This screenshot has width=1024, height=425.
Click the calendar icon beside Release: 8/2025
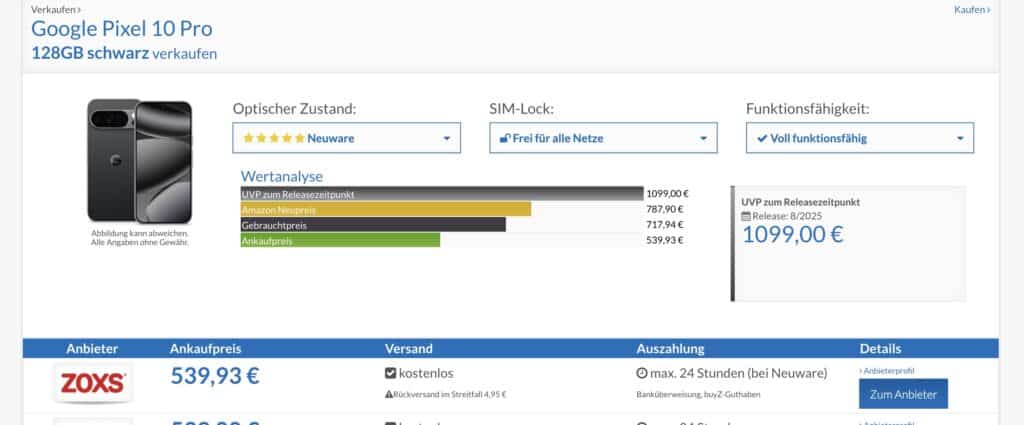pyautogui.click(x=746, y=216)
